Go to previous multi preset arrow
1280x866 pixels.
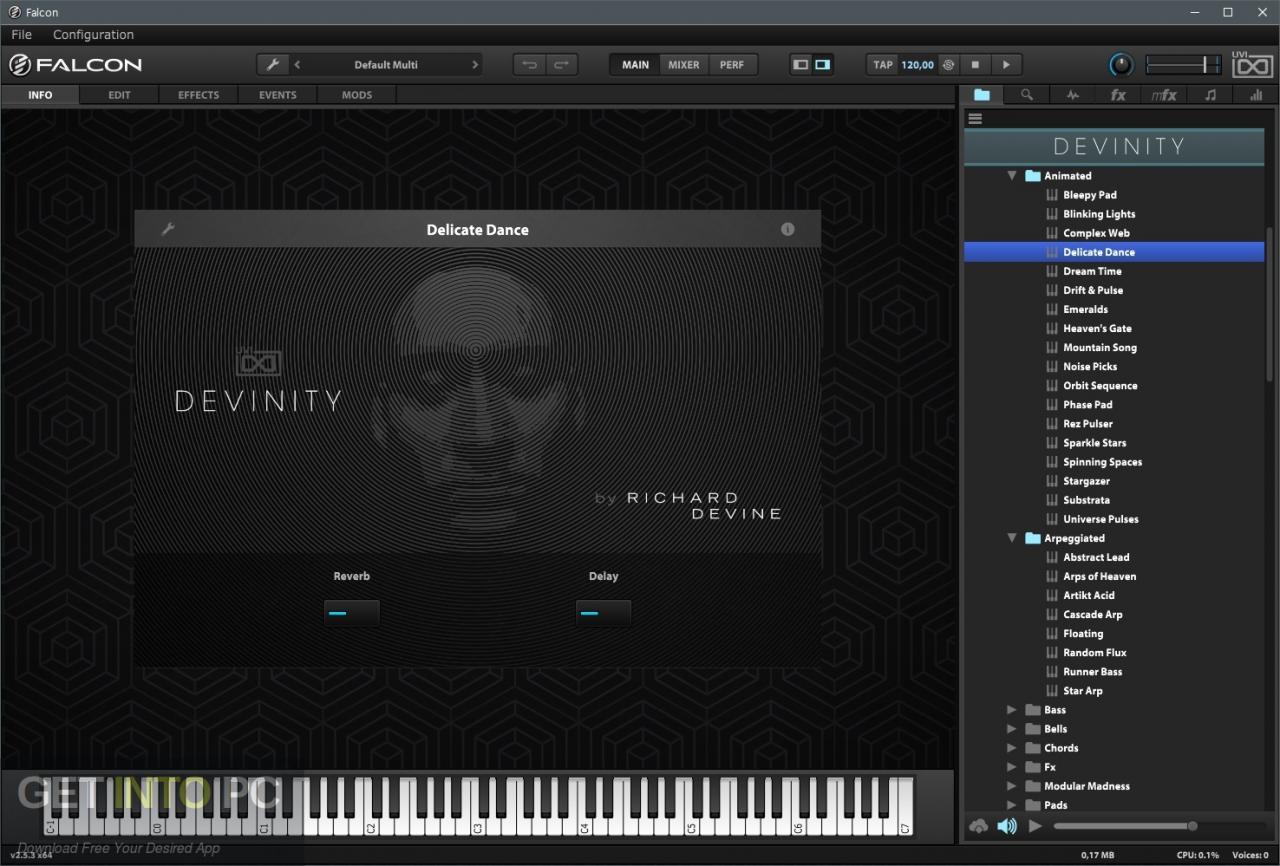(297, 65)
